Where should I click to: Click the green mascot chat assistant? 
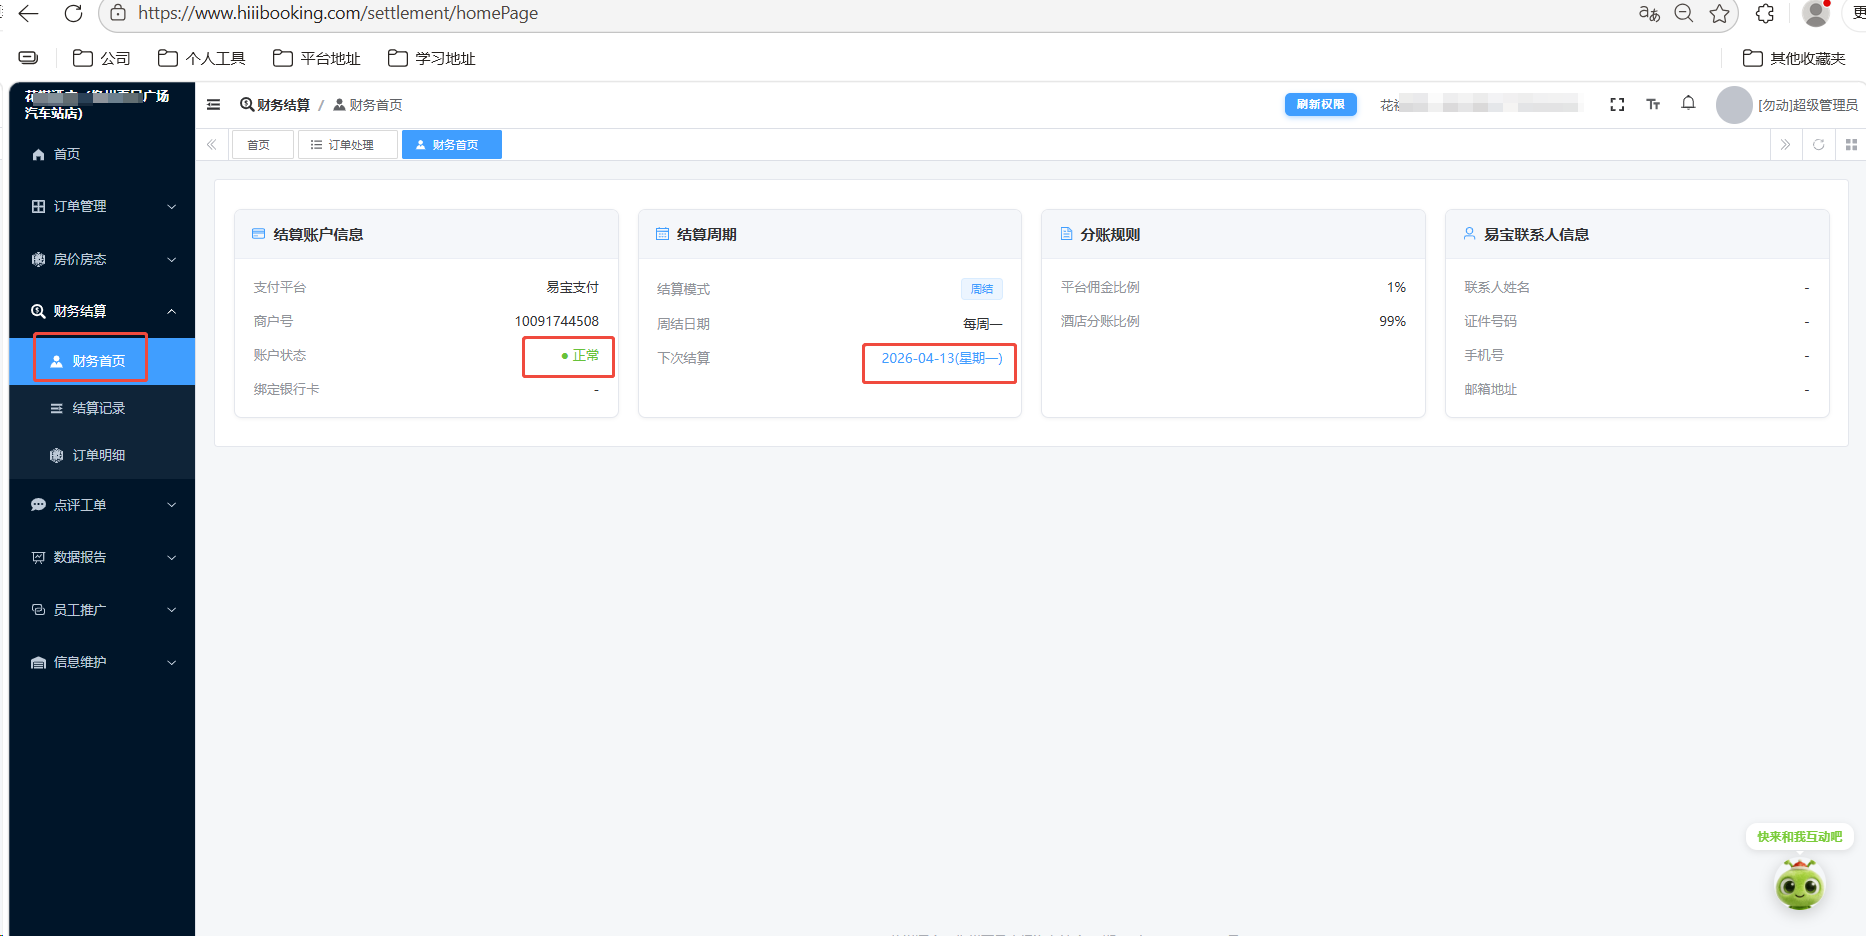(x=1799, y=885)
